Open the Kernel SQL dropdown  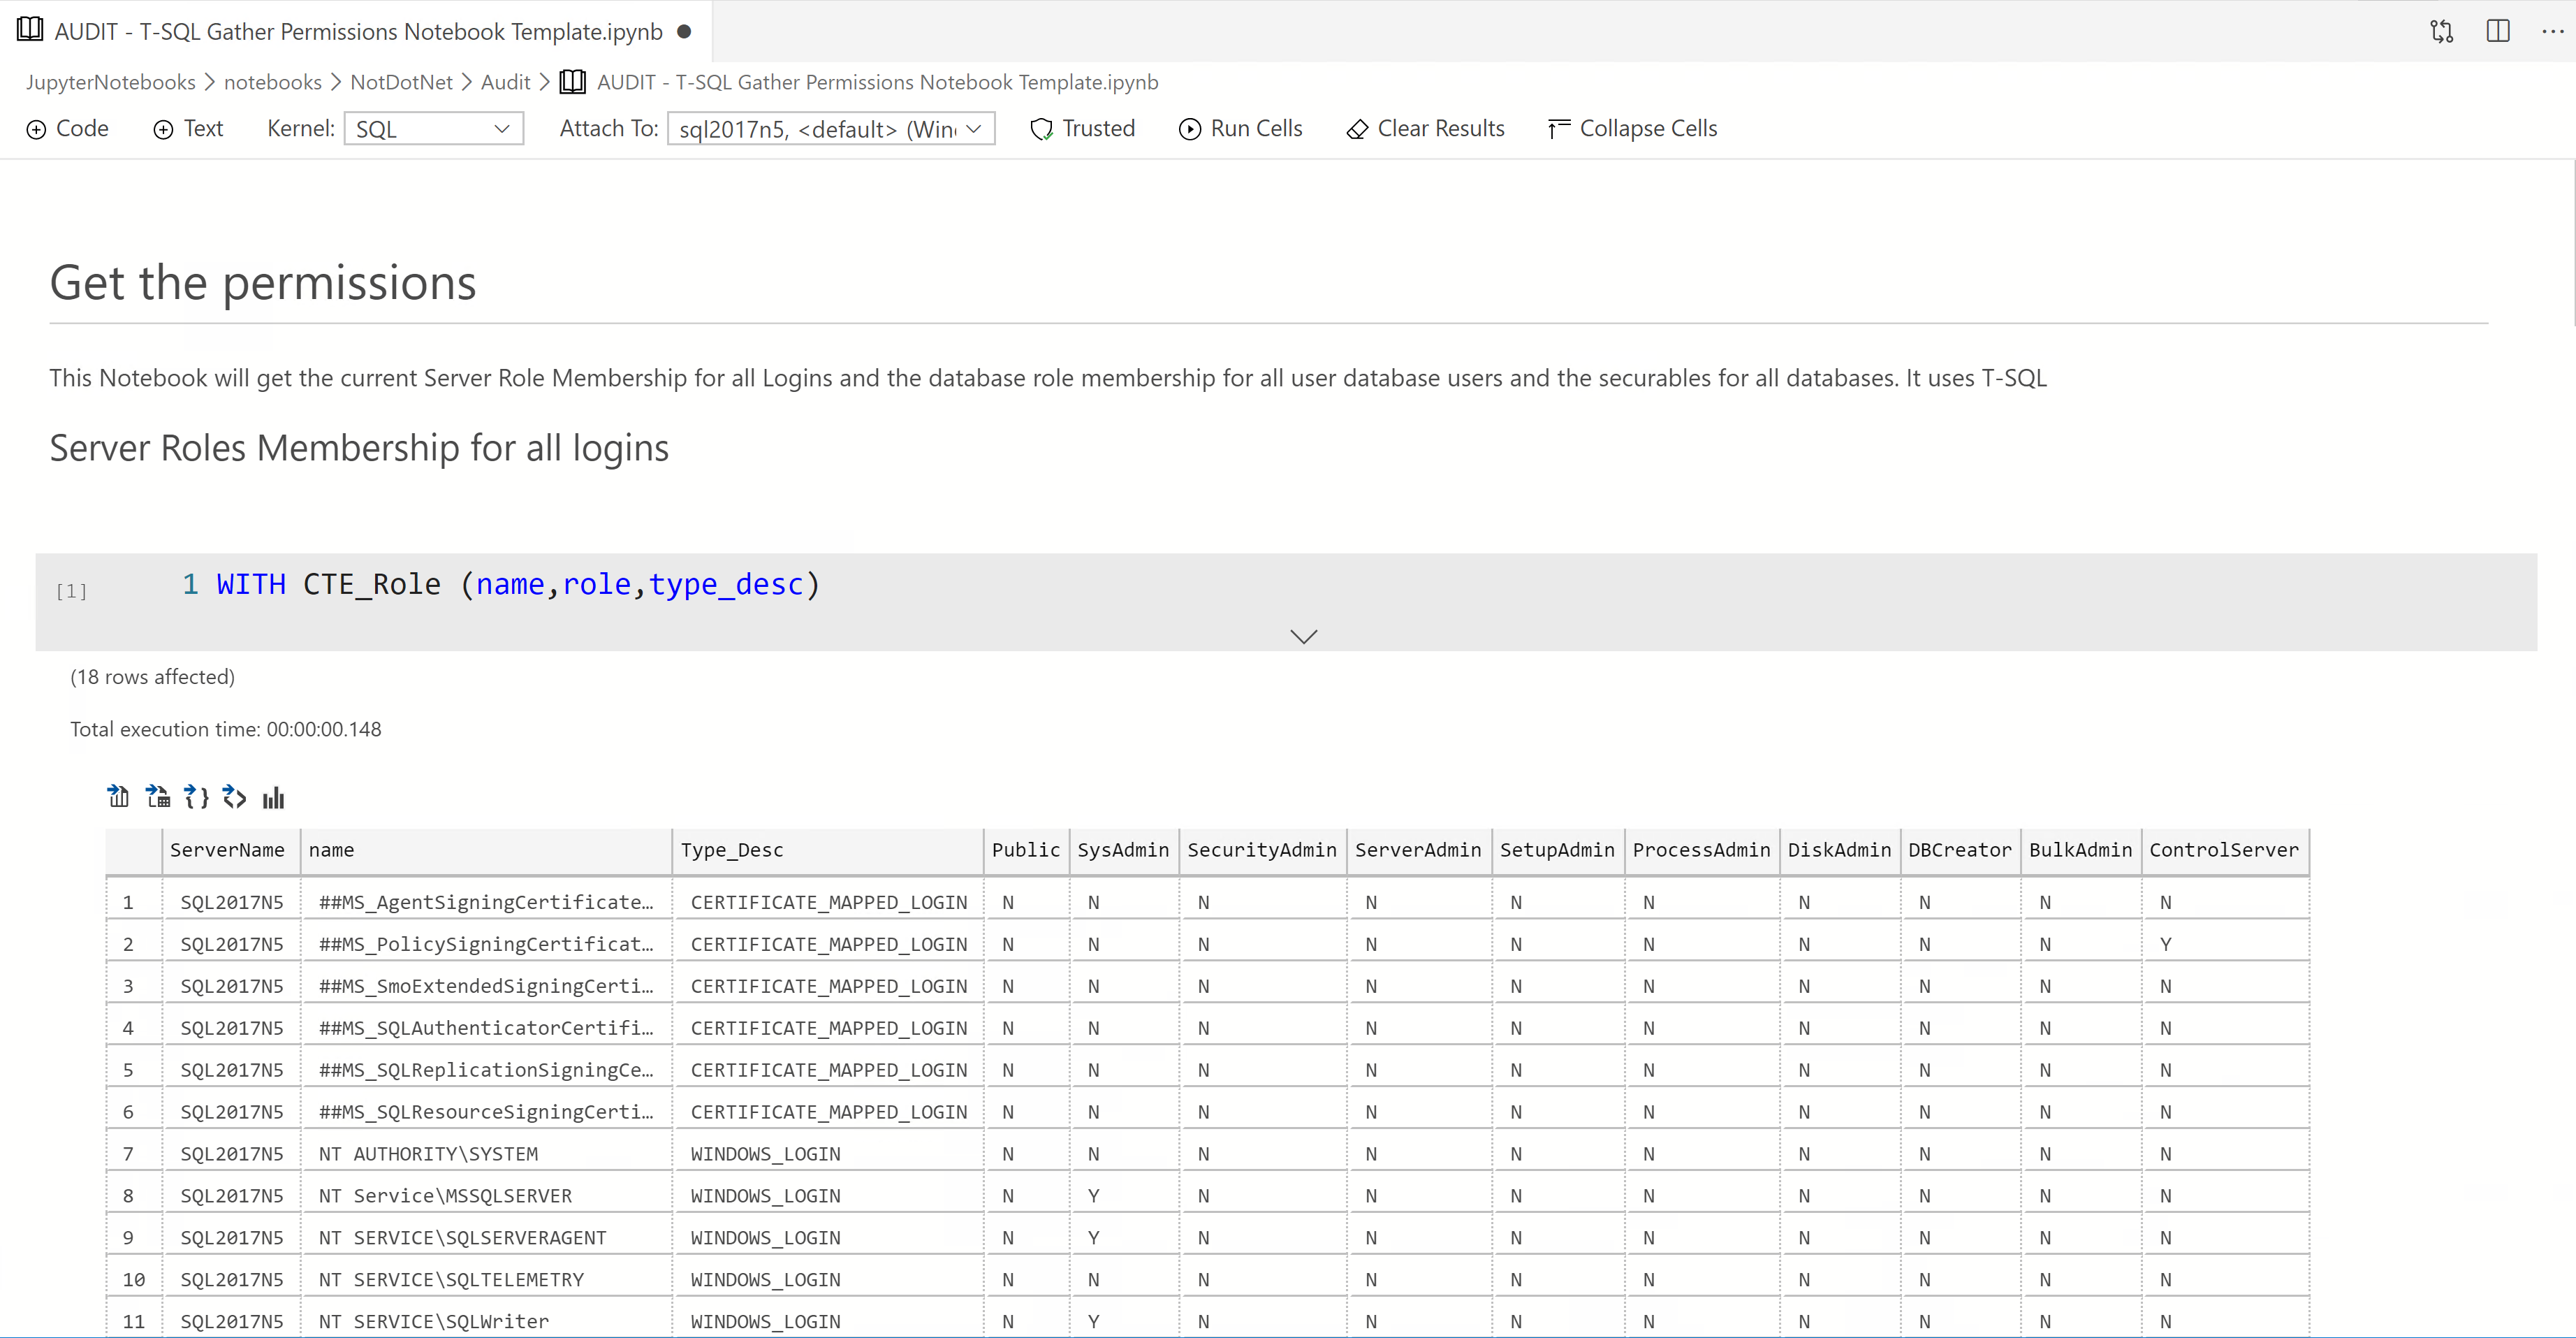coord(433,129)
